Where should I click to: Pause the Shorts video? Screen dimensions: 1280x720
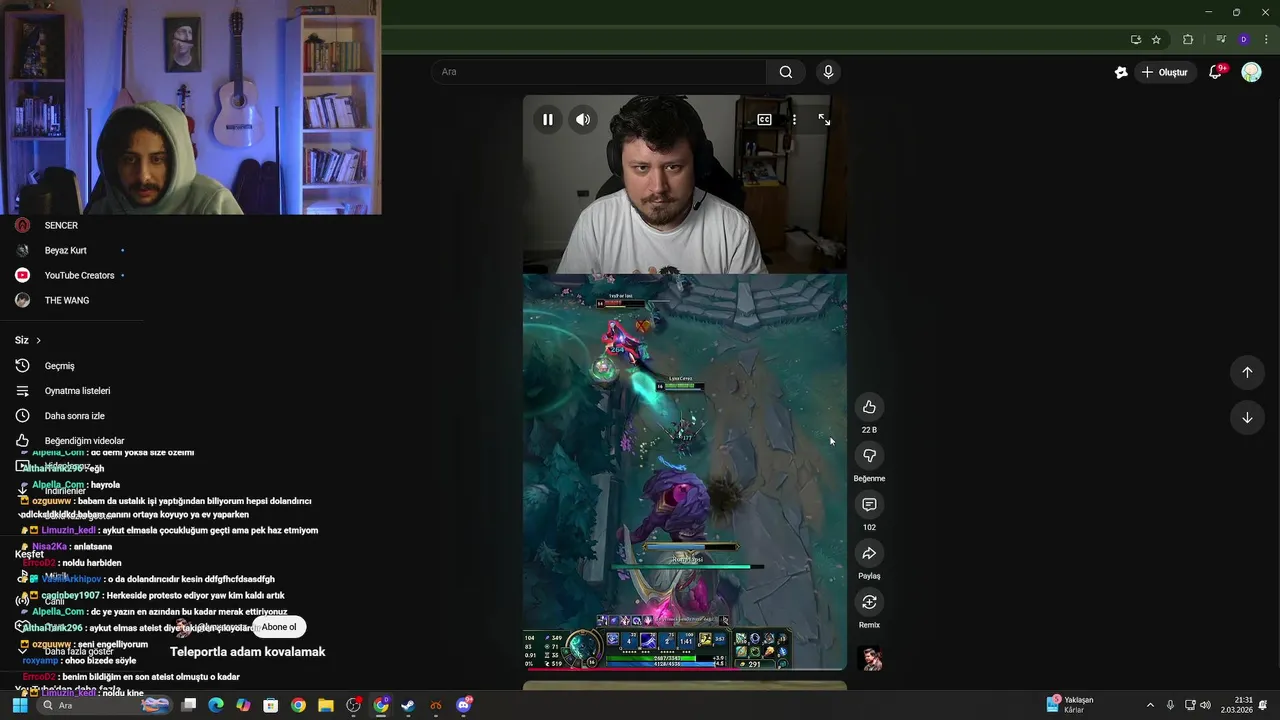point(548,119)
